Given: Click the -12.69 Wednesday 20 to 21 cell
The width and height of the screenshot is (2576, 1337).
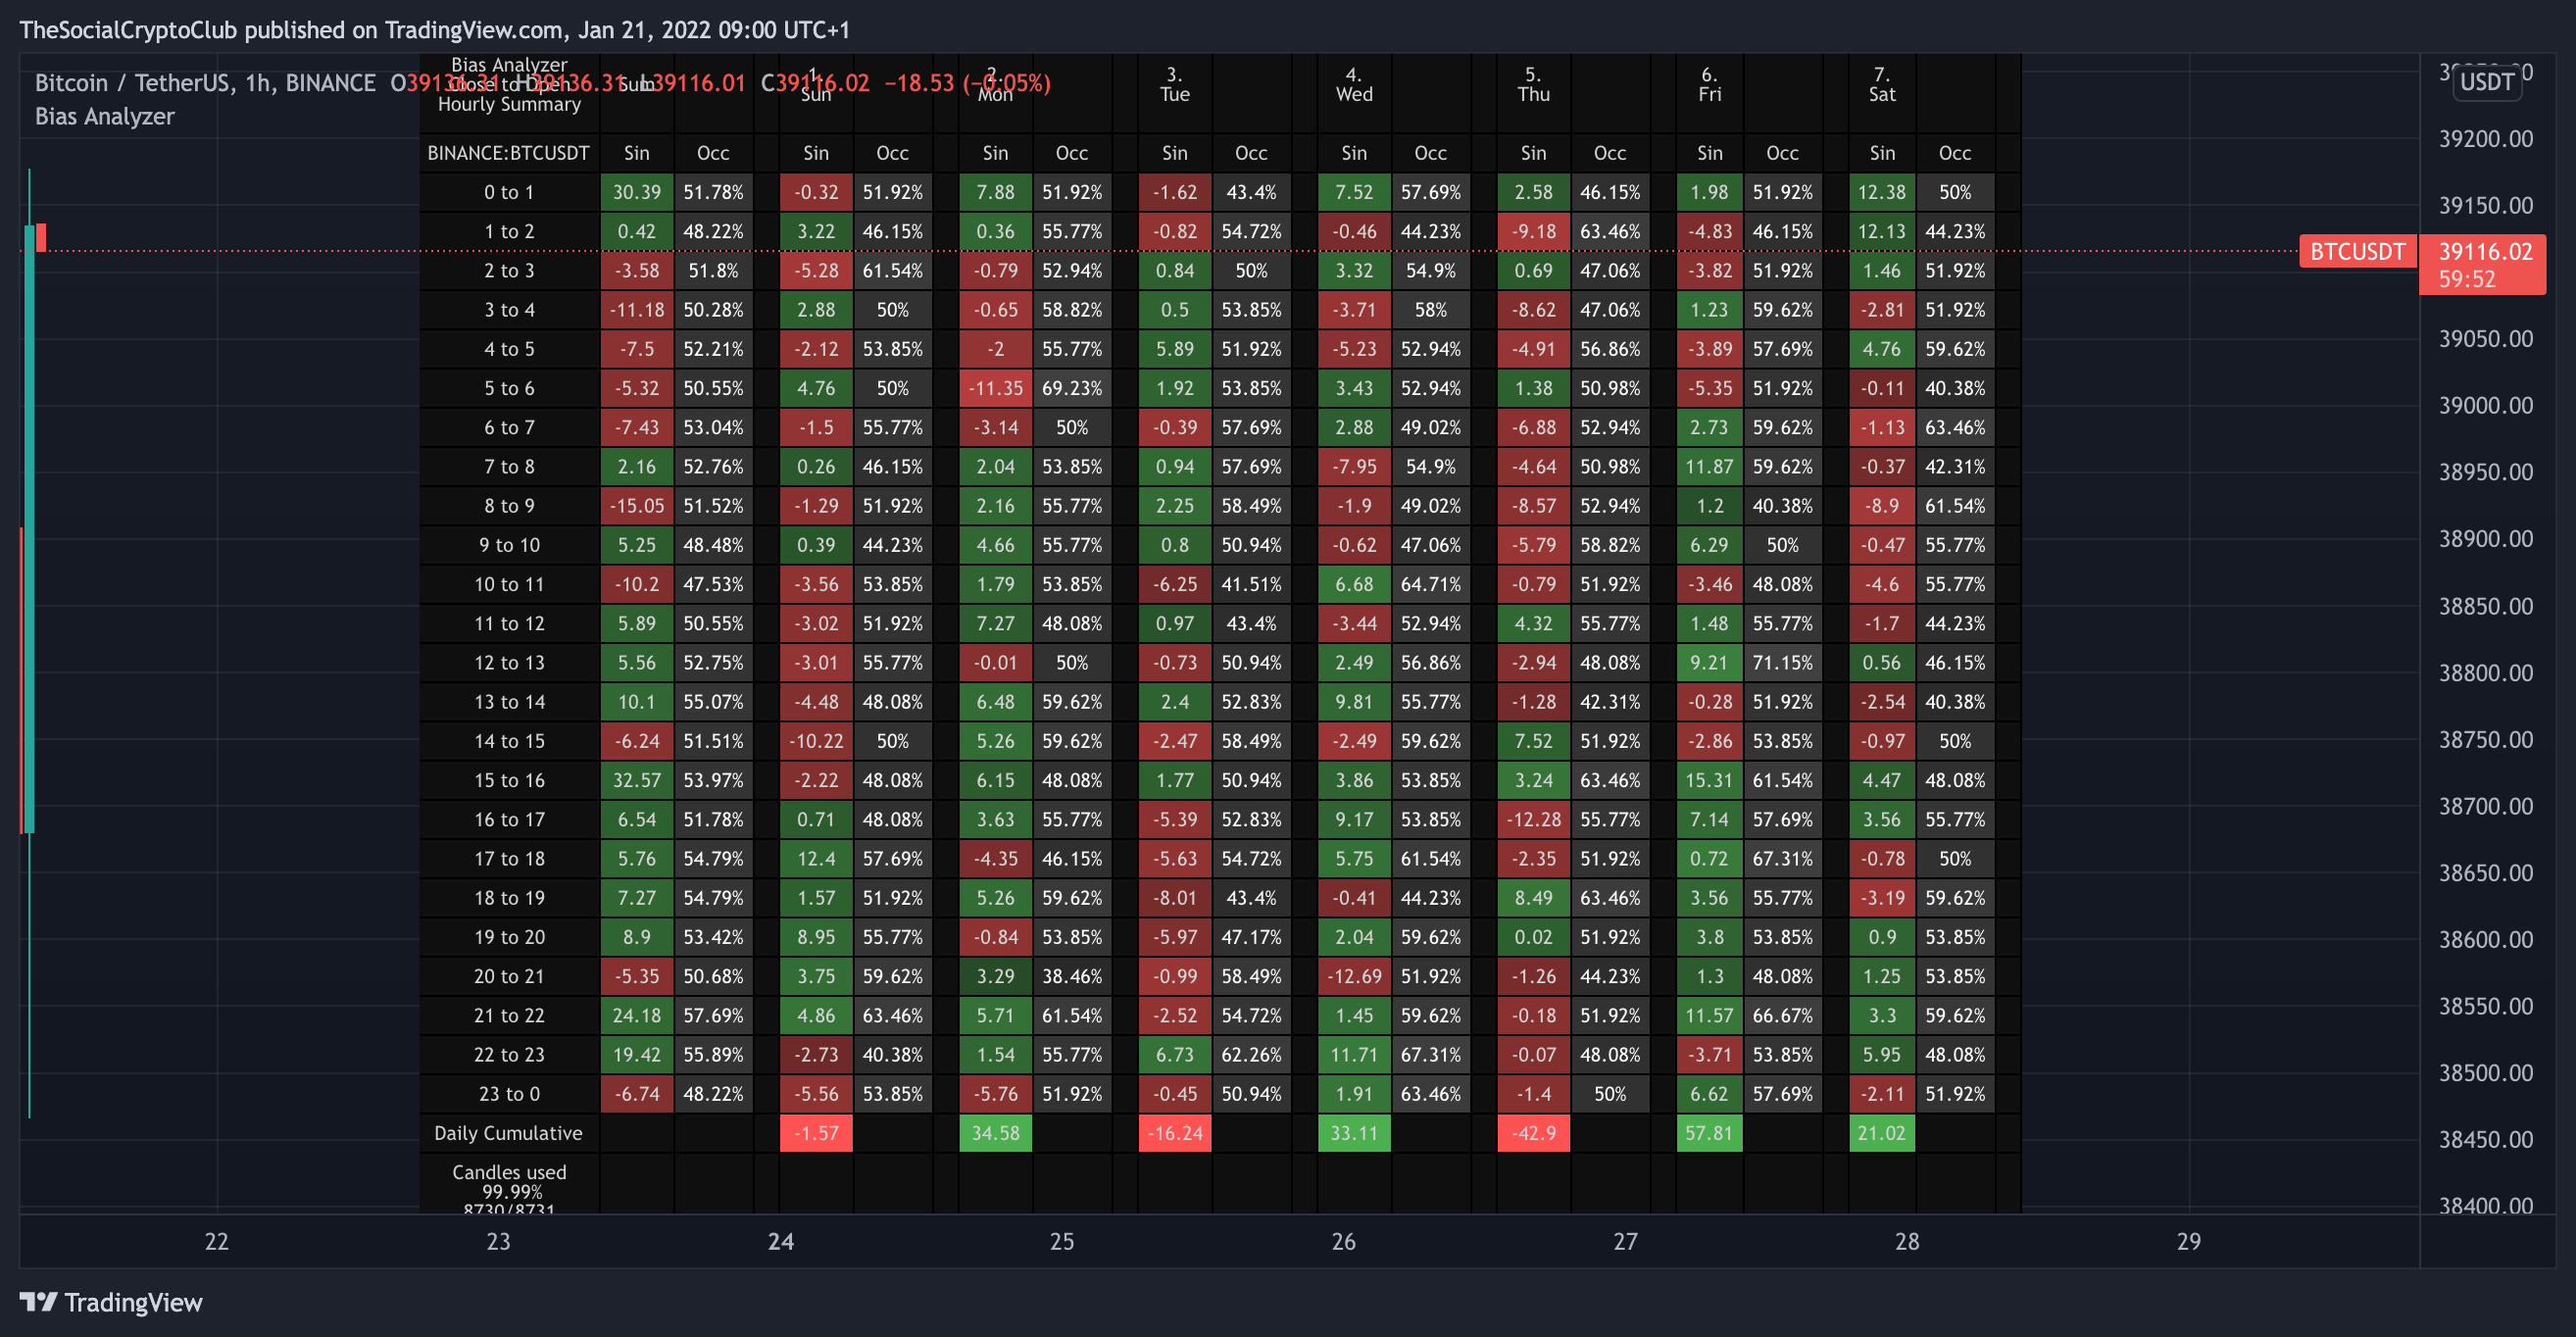Looking at the screenshot, I should click(1353, 976).
